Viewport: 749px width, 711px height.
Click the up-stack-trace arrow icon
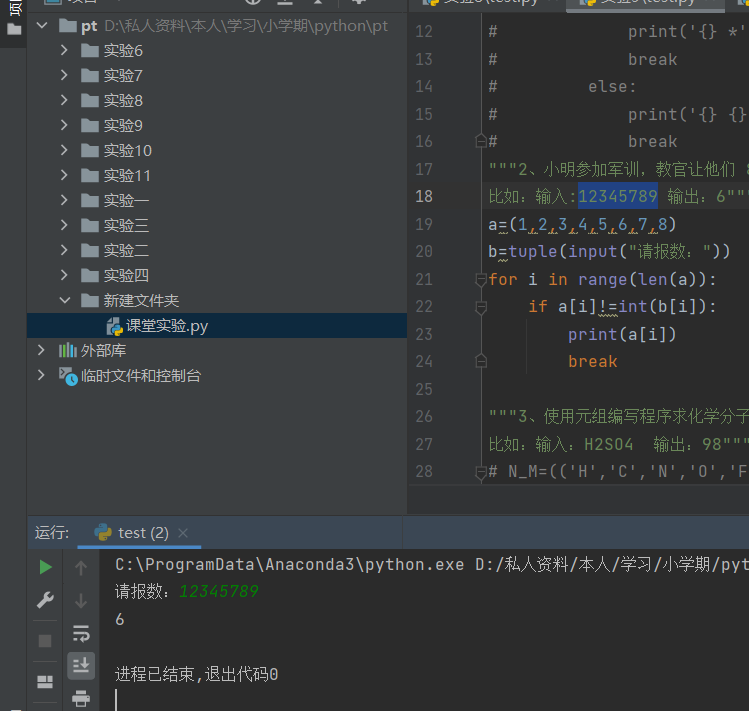click(x=81, y=568)
